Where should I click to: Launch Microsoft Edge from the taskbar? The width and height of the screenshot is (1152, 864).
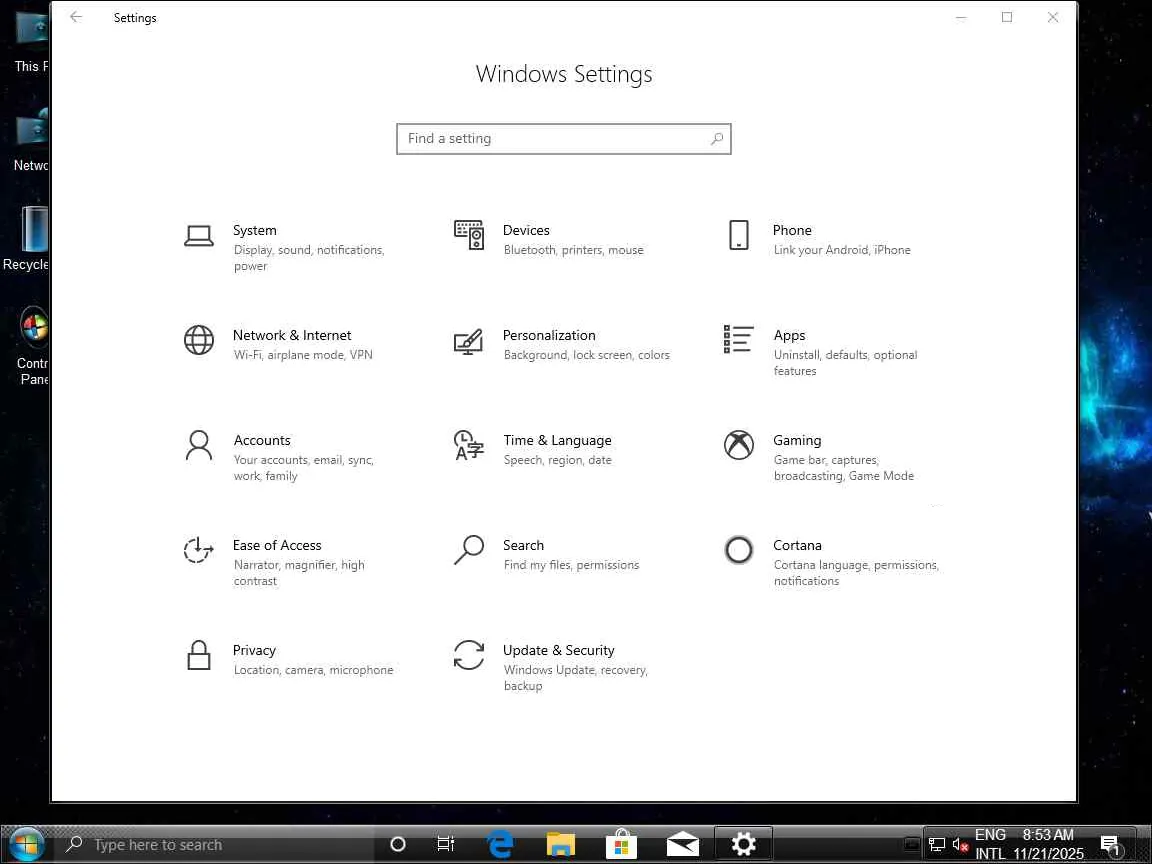[500, 845]
